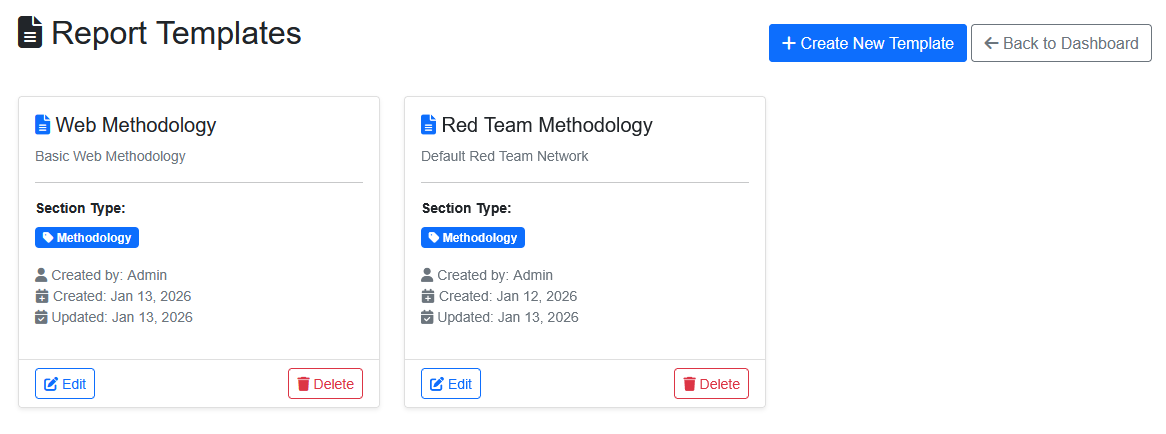The height and width of the screenshot is (434, 1166).
Task: Click the Created calendar icon for Red Team
Action: [x=427, y=296]
